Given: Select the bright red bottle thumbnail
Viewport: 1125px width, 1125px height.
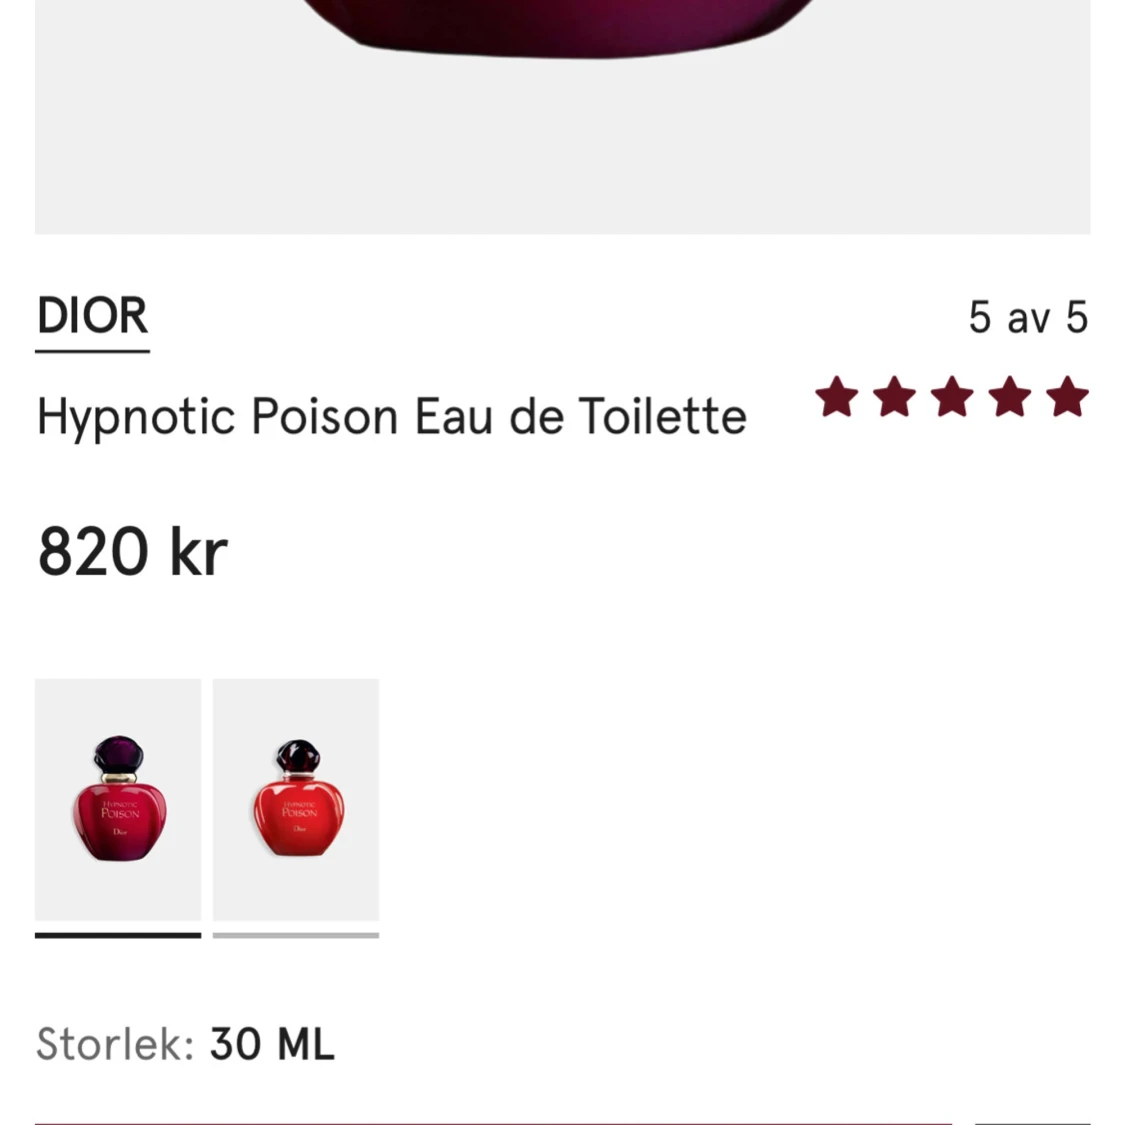Looking at the screenshot, I should [x=296, y=799].
